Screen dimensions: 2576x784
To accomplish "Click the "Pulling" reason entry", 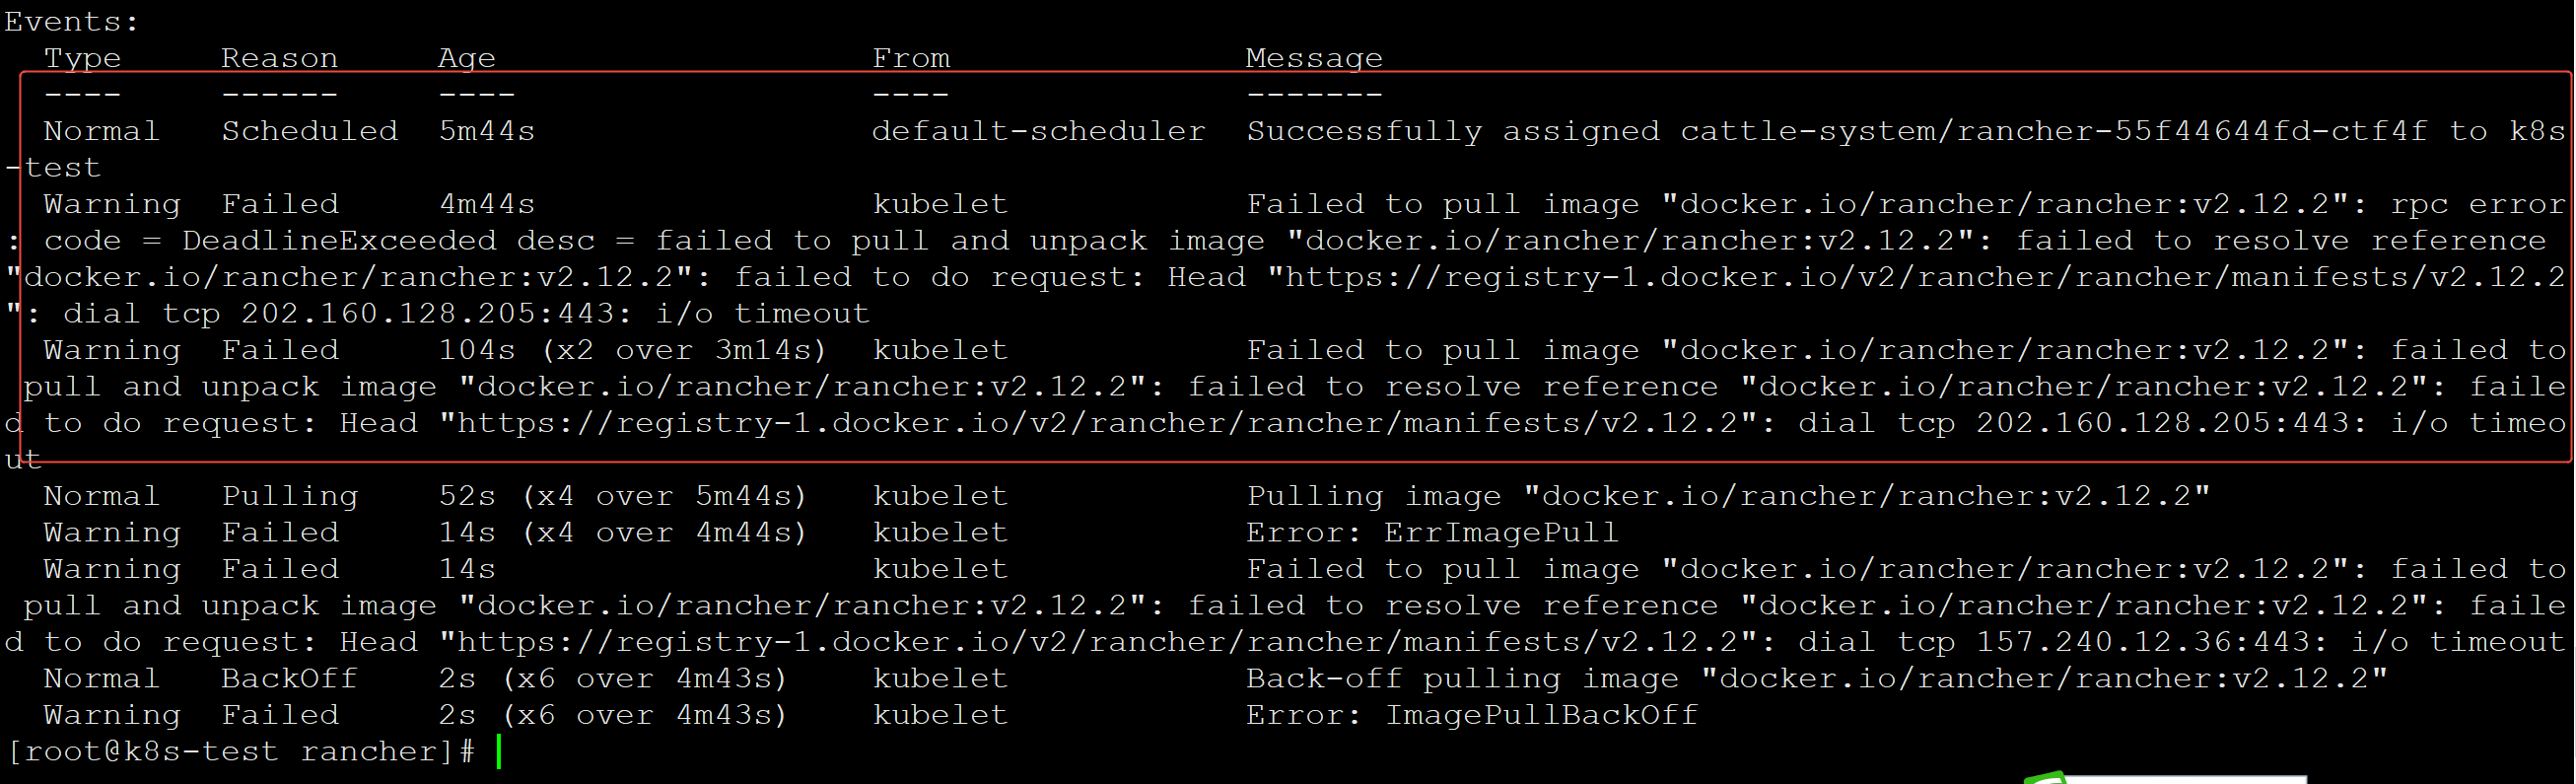I will (289, 497).
